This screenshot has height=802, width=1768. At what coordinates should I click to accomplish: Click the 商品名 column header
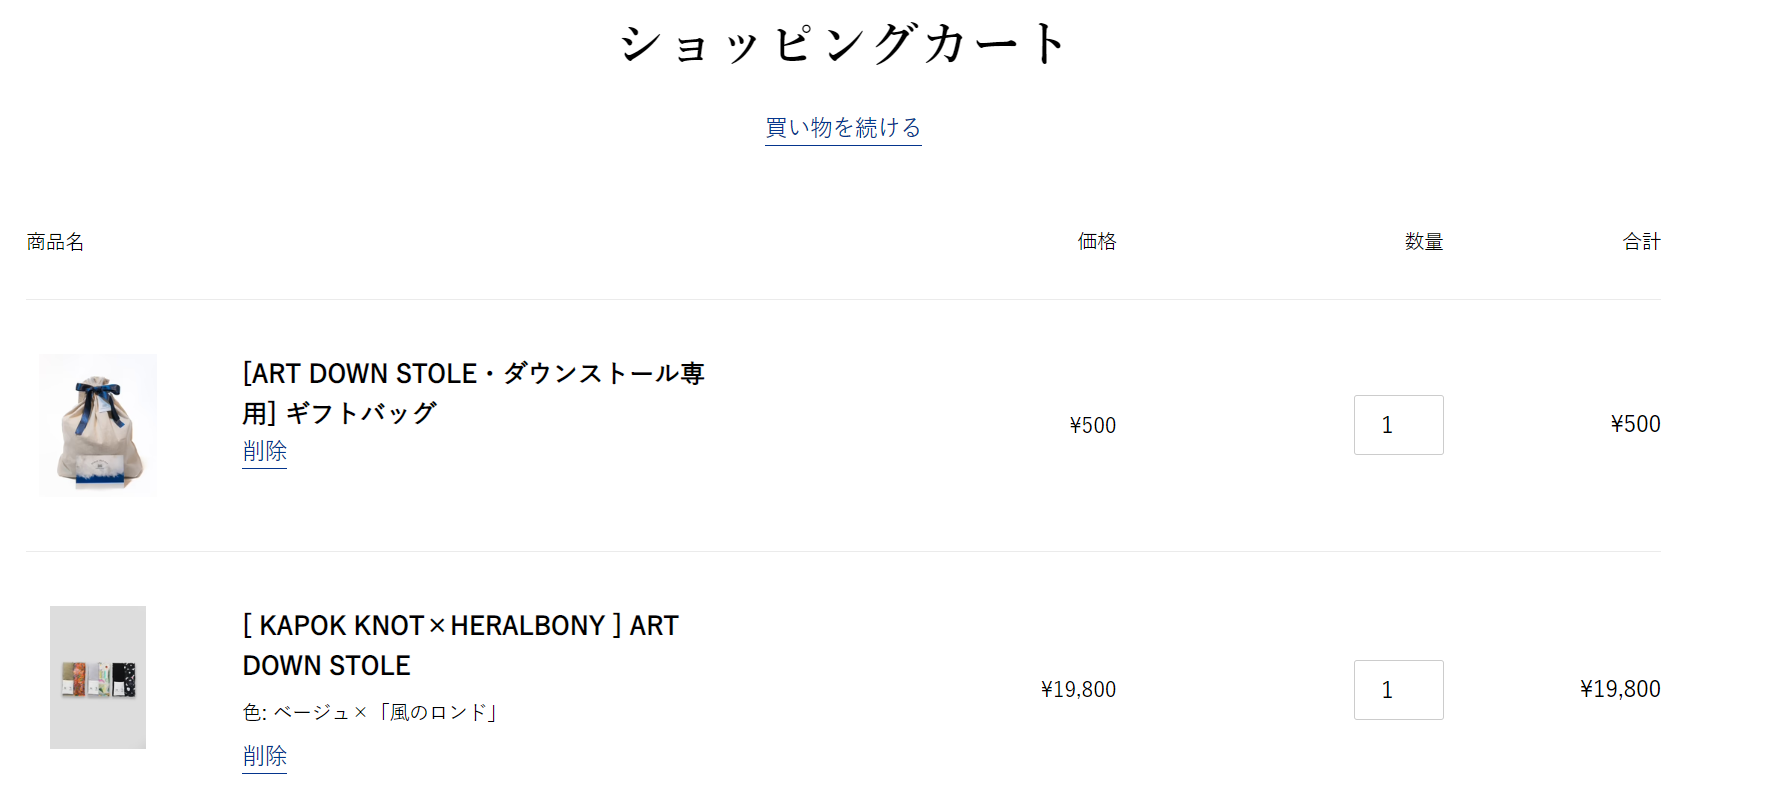coord(55,242)
